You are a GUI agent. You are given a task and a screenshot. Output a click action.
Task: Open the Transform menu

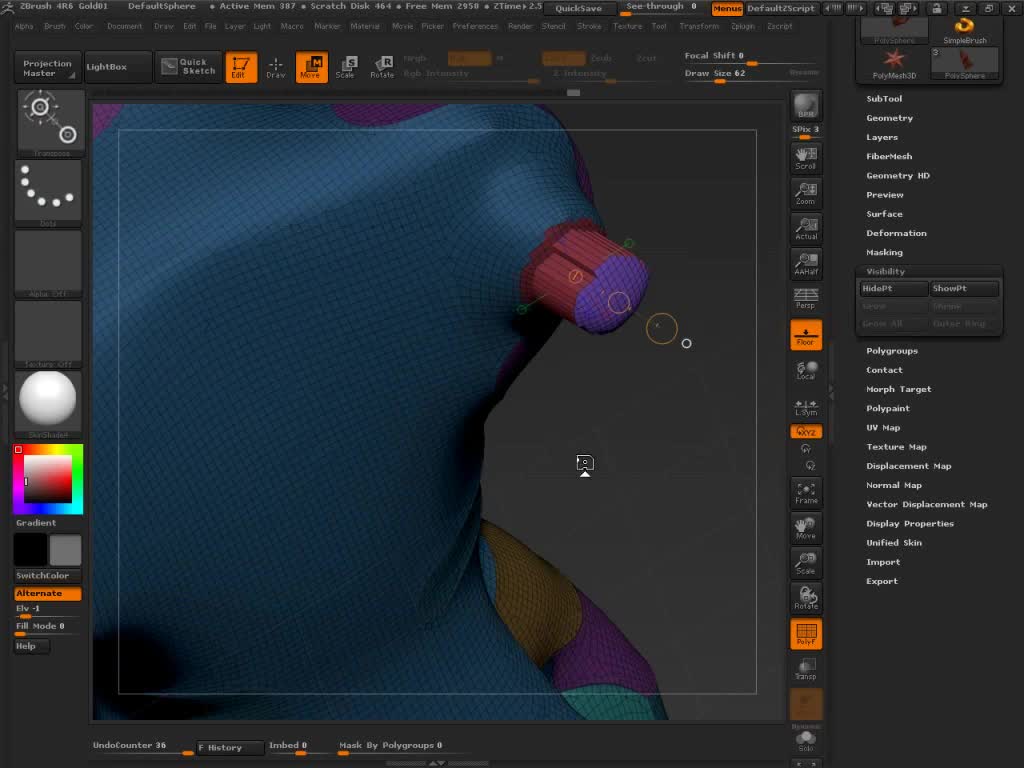(699, 26)
